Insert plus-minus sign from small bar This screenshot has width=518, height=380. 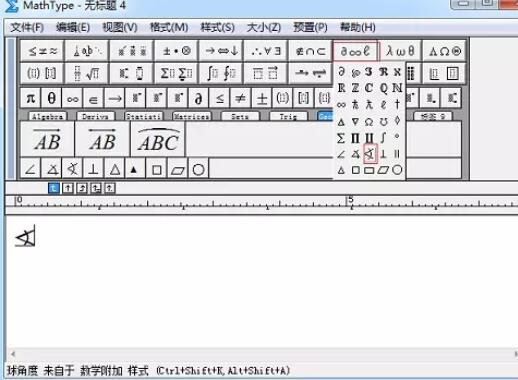pyautogui.click(x=262, y=98)
